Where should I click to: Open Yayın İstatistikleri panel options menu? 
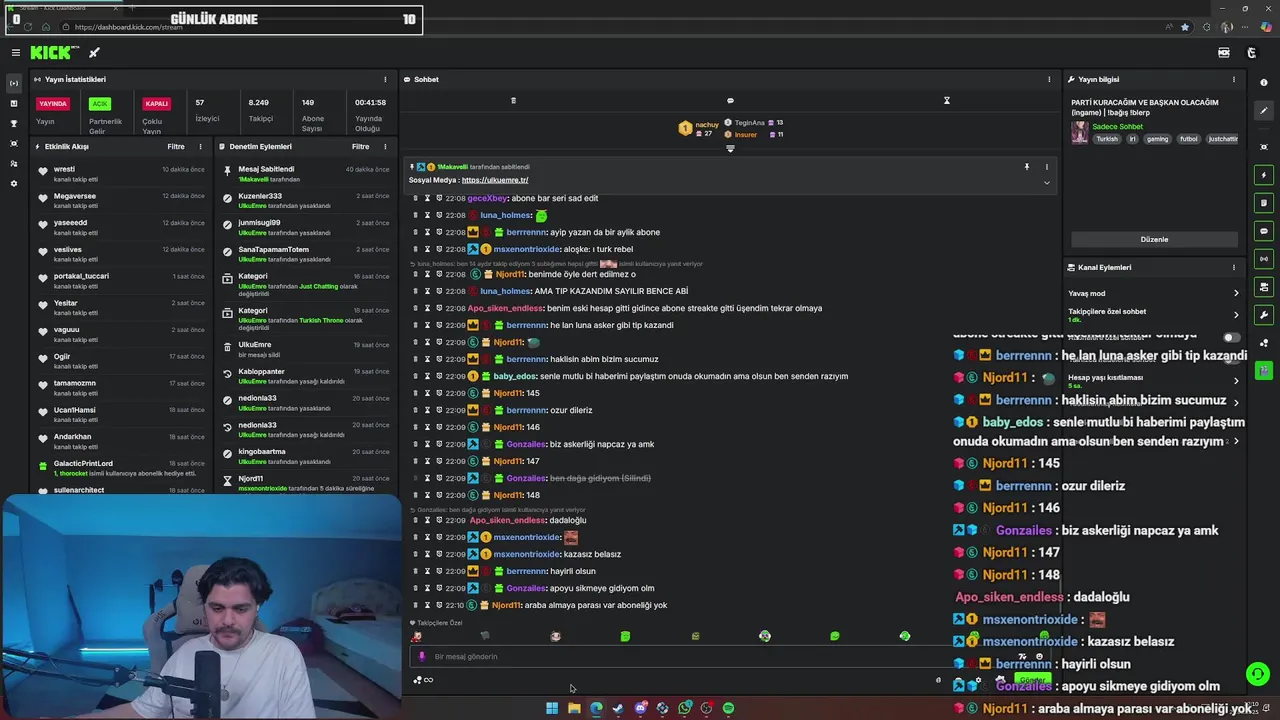pos(385,79)
